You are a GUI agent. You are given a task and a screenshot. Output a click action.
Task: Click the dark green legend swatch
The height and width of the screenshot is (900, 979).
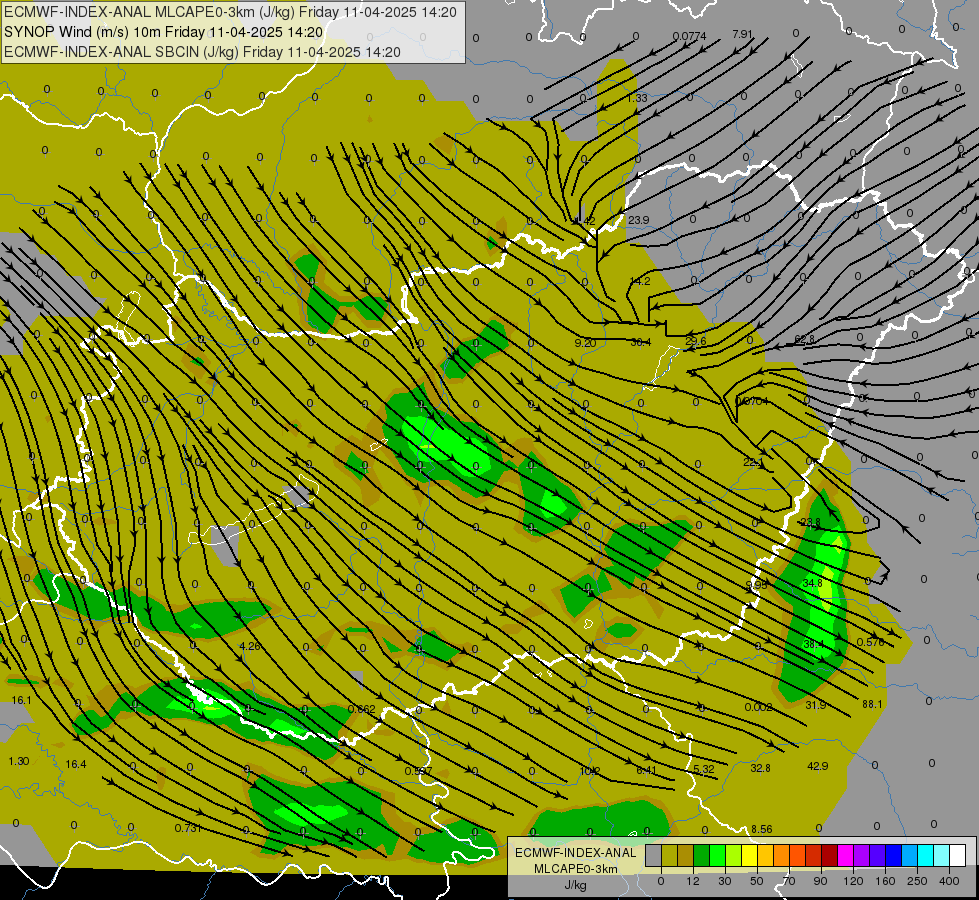701,856
